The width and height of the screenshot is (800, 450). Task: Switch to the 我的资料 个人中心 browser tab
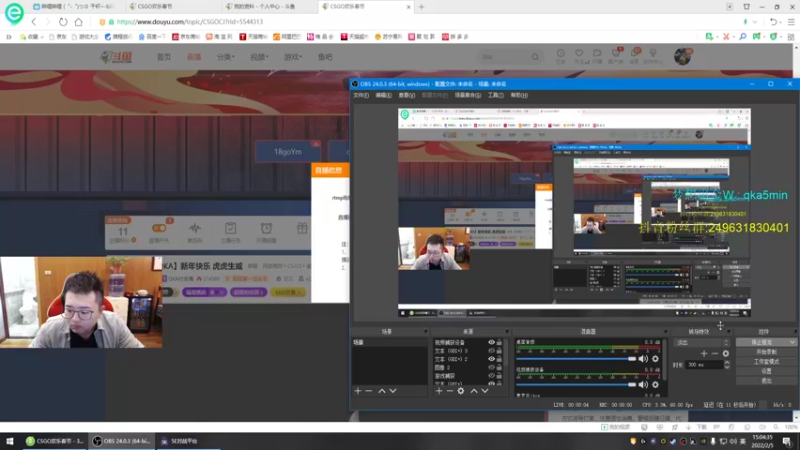(268, 7)
